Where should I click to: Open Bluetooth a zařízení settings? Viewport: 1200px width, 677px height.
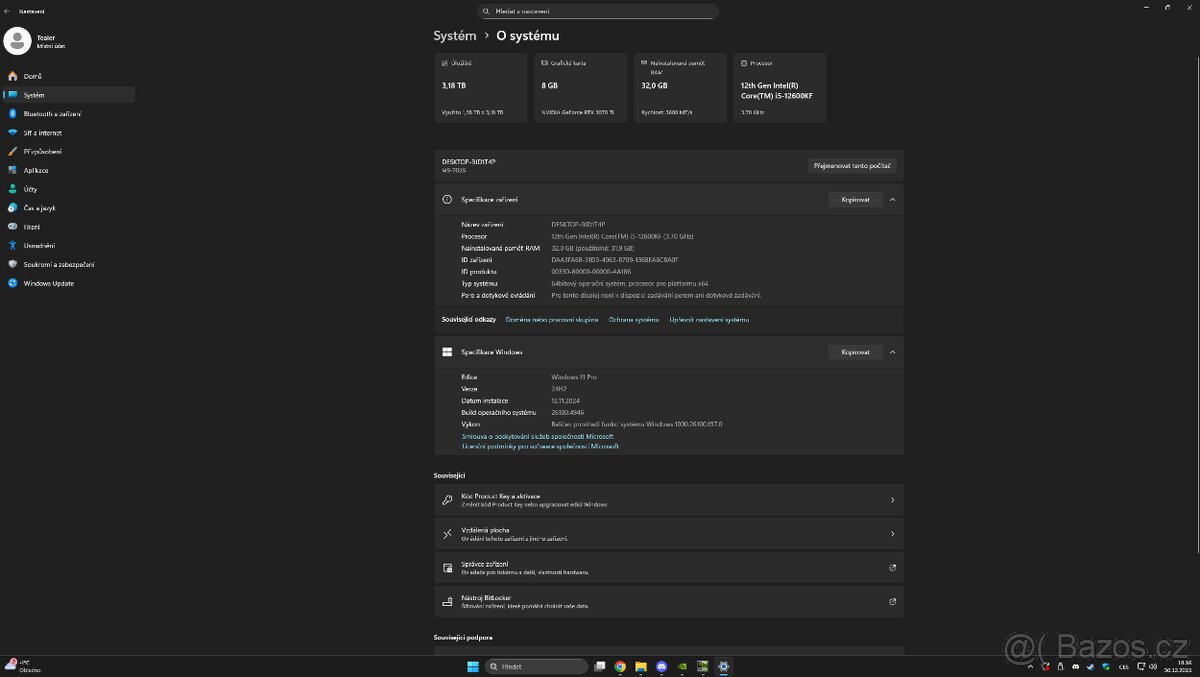[52, 114]
